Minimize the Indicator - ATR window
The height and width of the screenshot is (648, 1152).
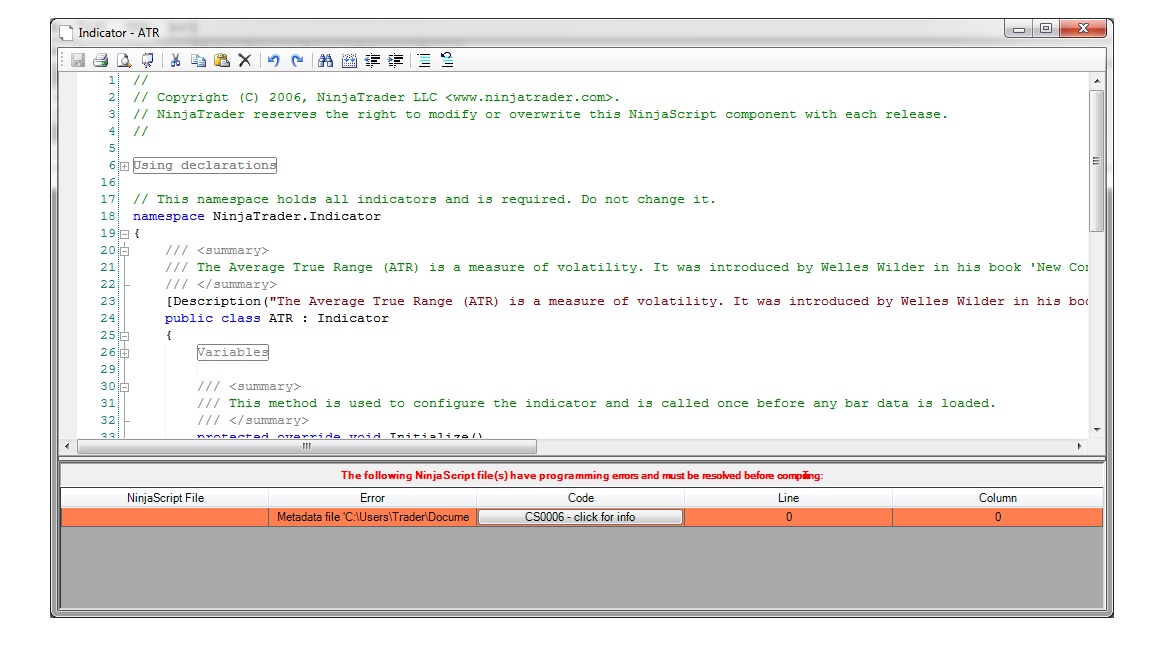[1018, 29]
